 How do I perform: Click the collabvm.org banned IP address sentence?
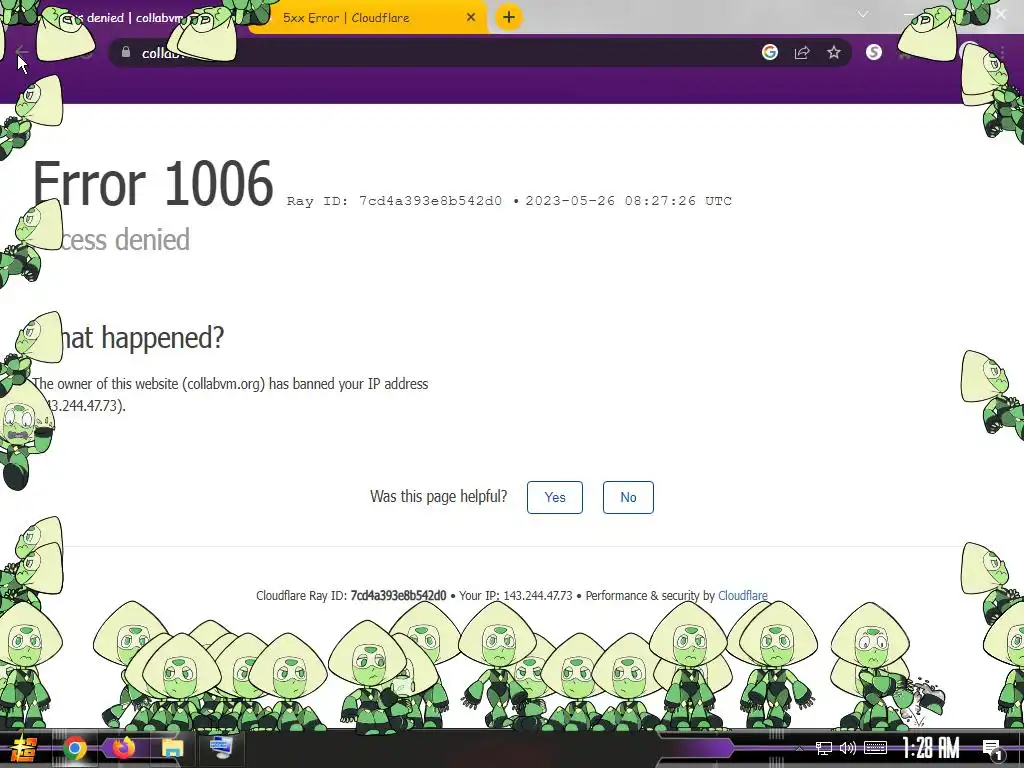pyautogui.click(x=230, y=394)
